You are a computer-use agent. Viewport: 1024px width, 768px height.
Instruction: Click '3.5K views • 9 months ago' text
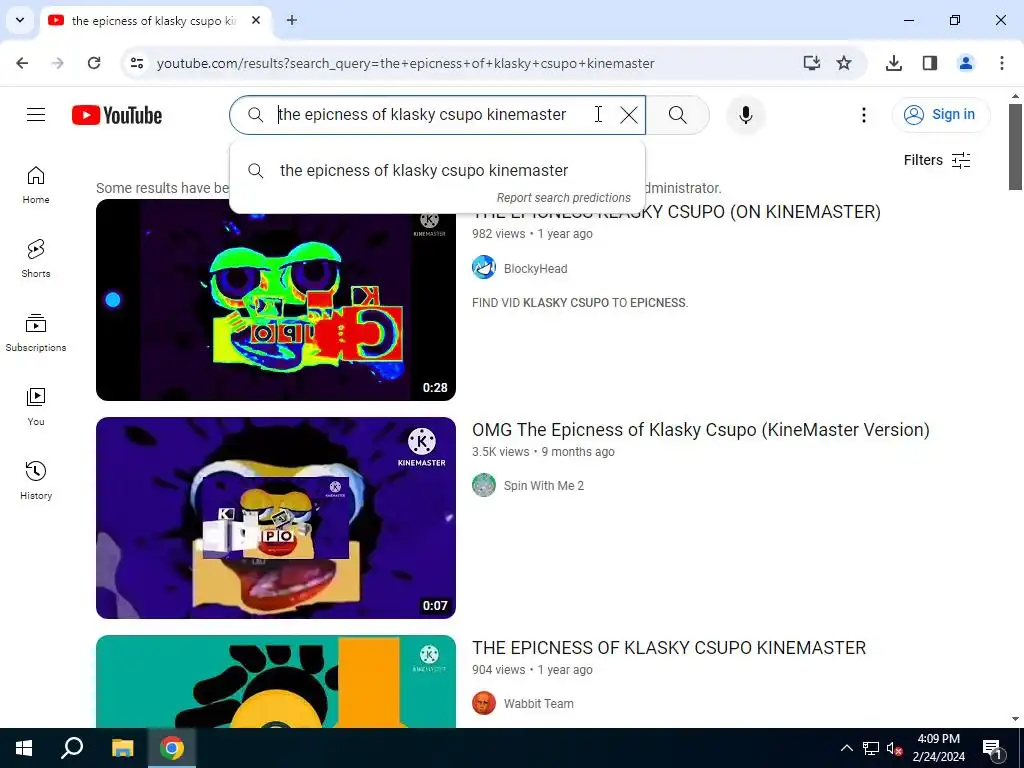543,452
